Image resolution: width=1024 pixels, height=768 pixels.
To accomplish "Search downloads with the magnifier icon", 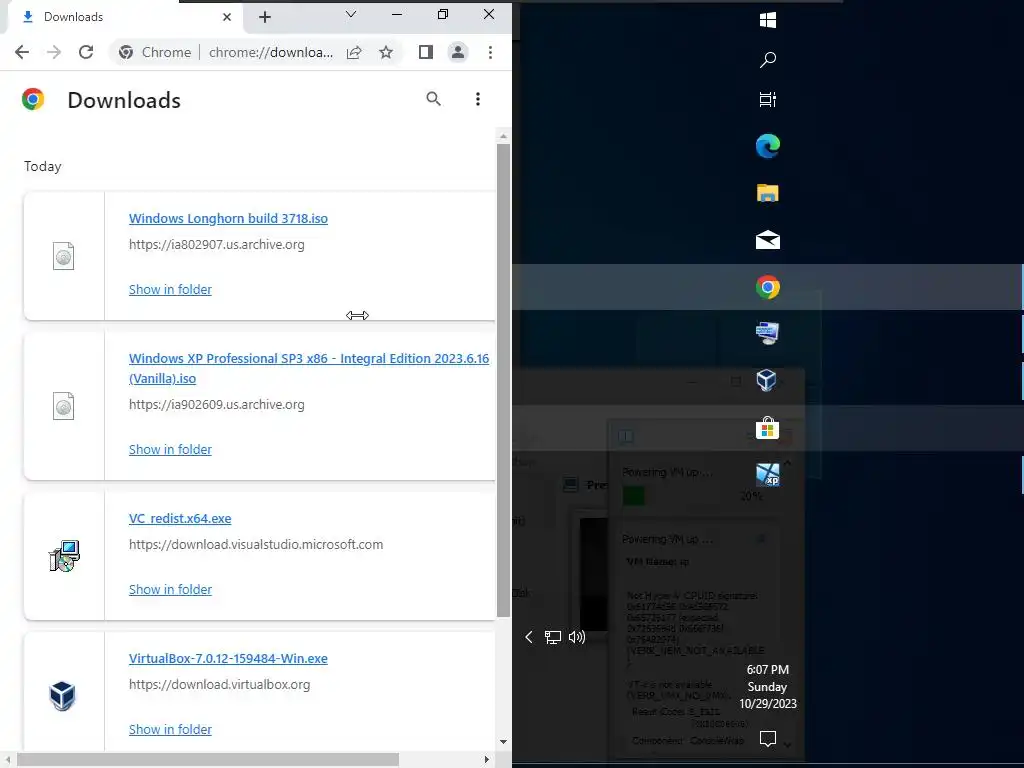I will point(434,99).
